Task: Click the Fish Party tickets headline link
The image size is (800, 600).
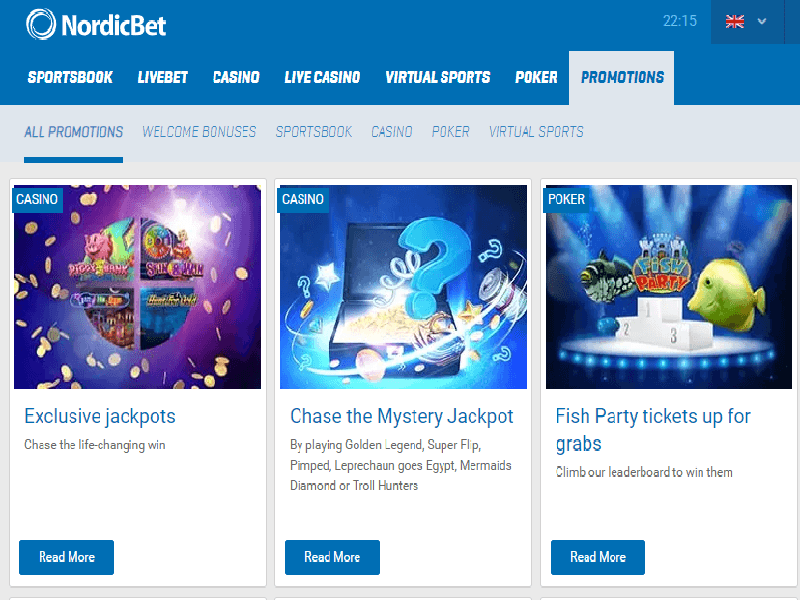Action: point(653,430)
